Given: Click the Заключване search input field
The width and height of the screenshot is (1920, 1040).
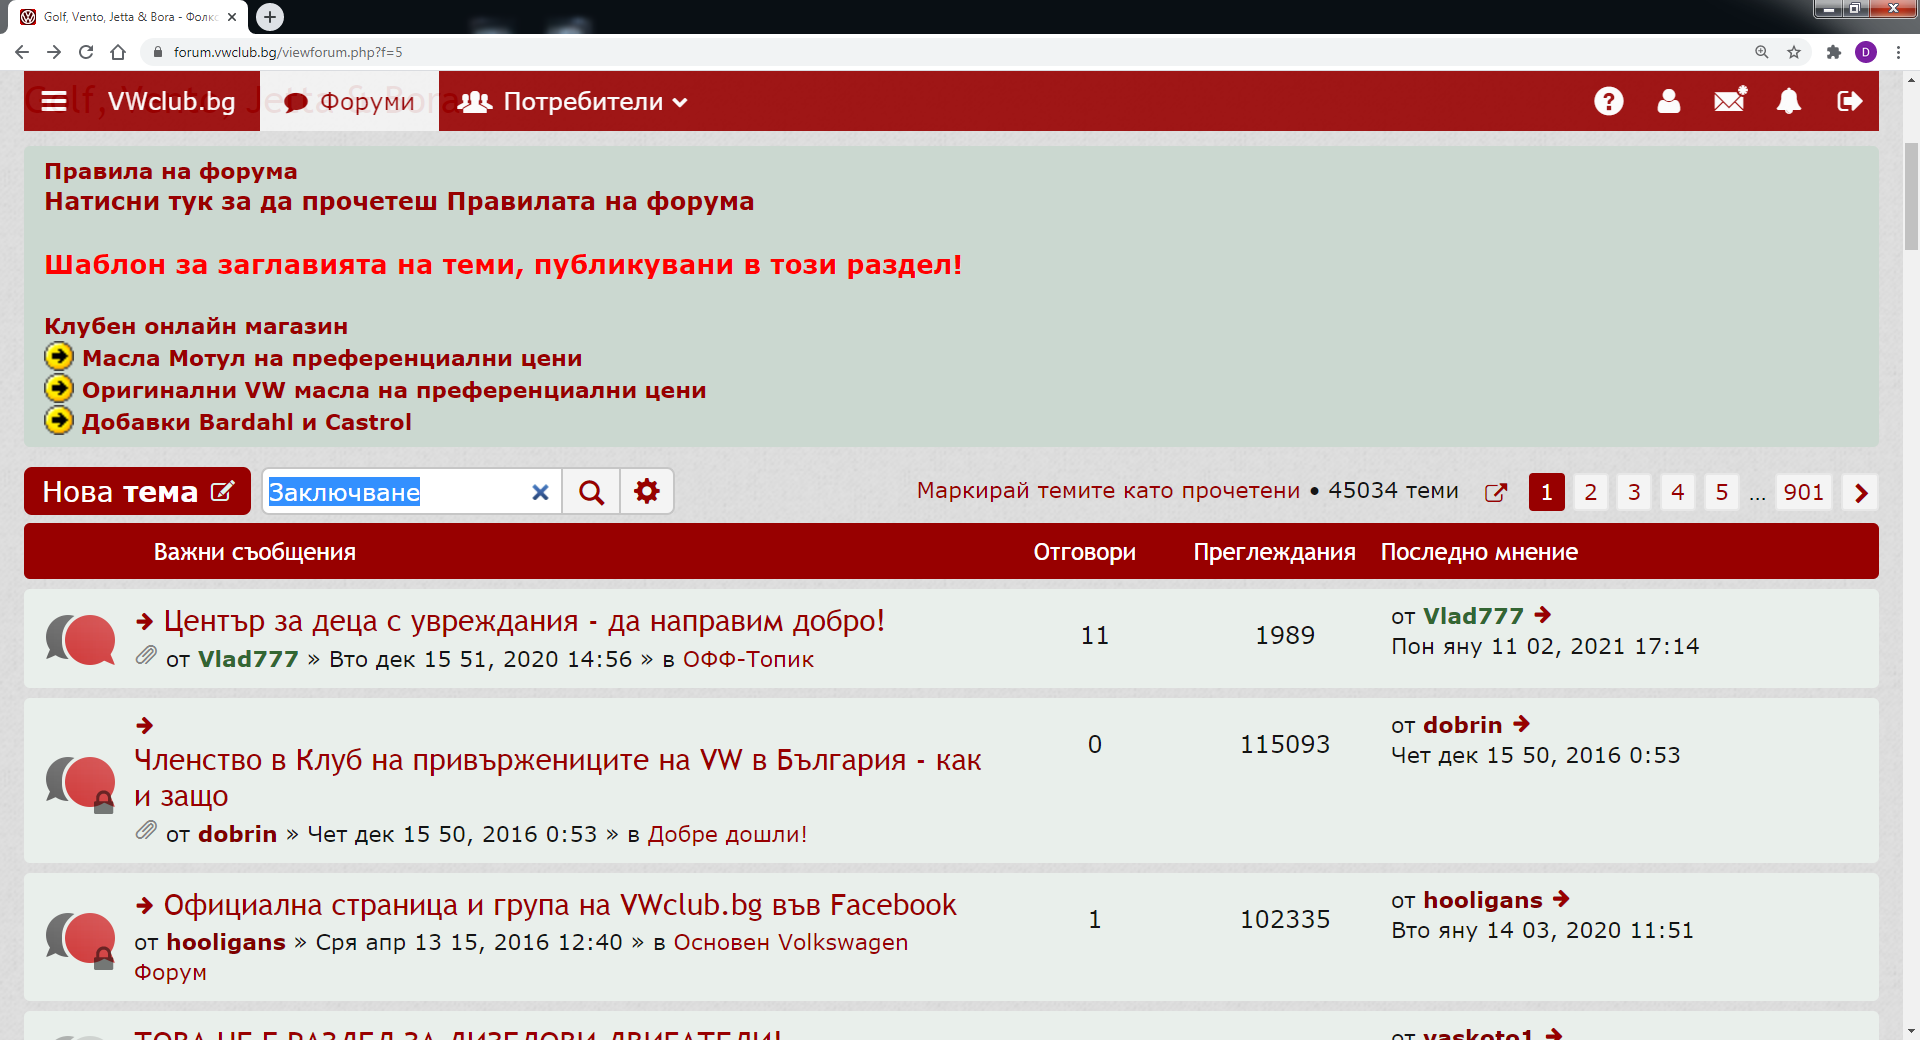Looking at the screenshot, I should point(395,492).
